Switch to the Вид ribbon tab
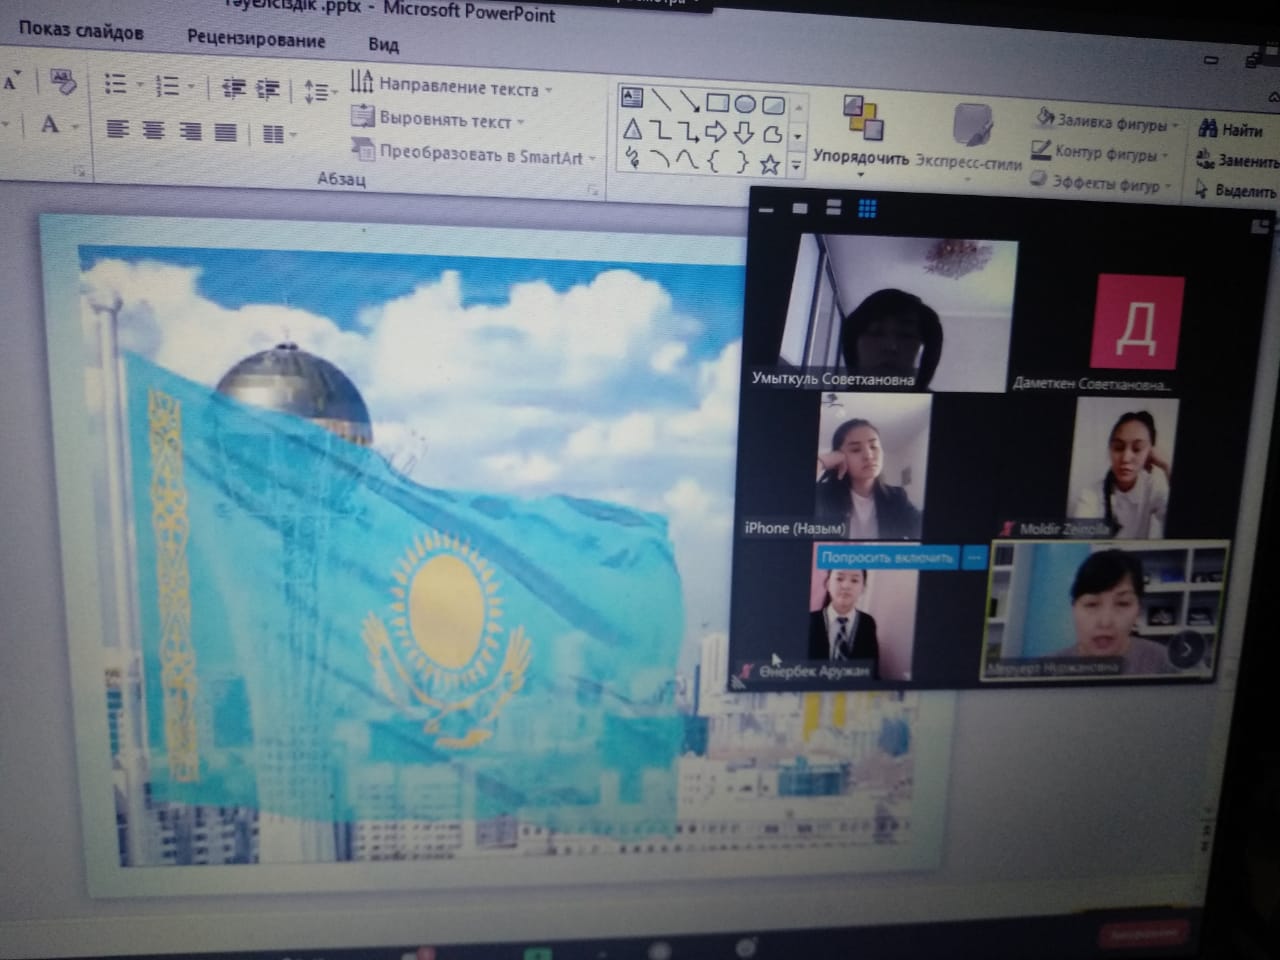Screen dimensions: 1280x960 point(383,45)
